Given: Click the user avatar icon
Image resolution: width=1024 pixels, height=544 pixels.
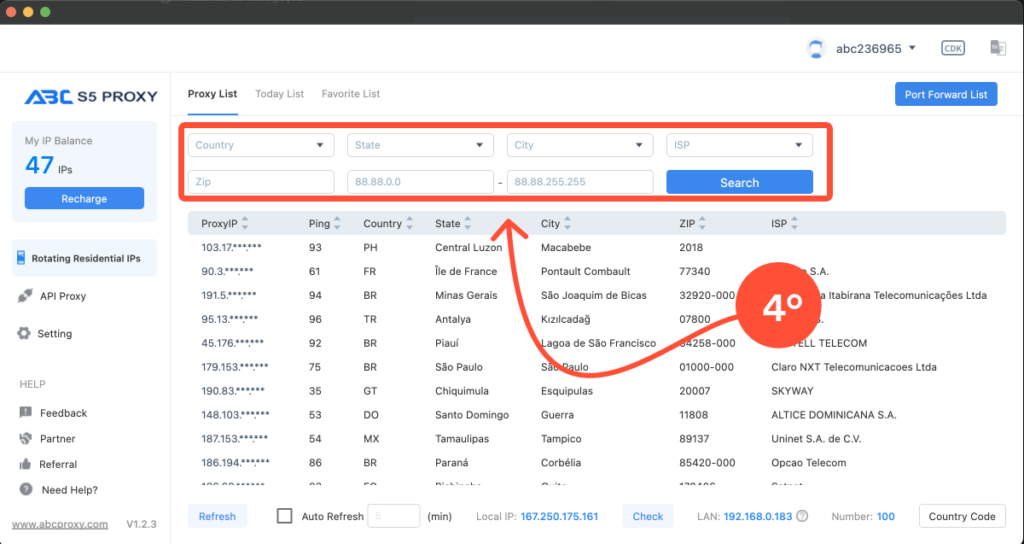Looking at the screenshot, I should pyautogui.click(x=816, y=48).
